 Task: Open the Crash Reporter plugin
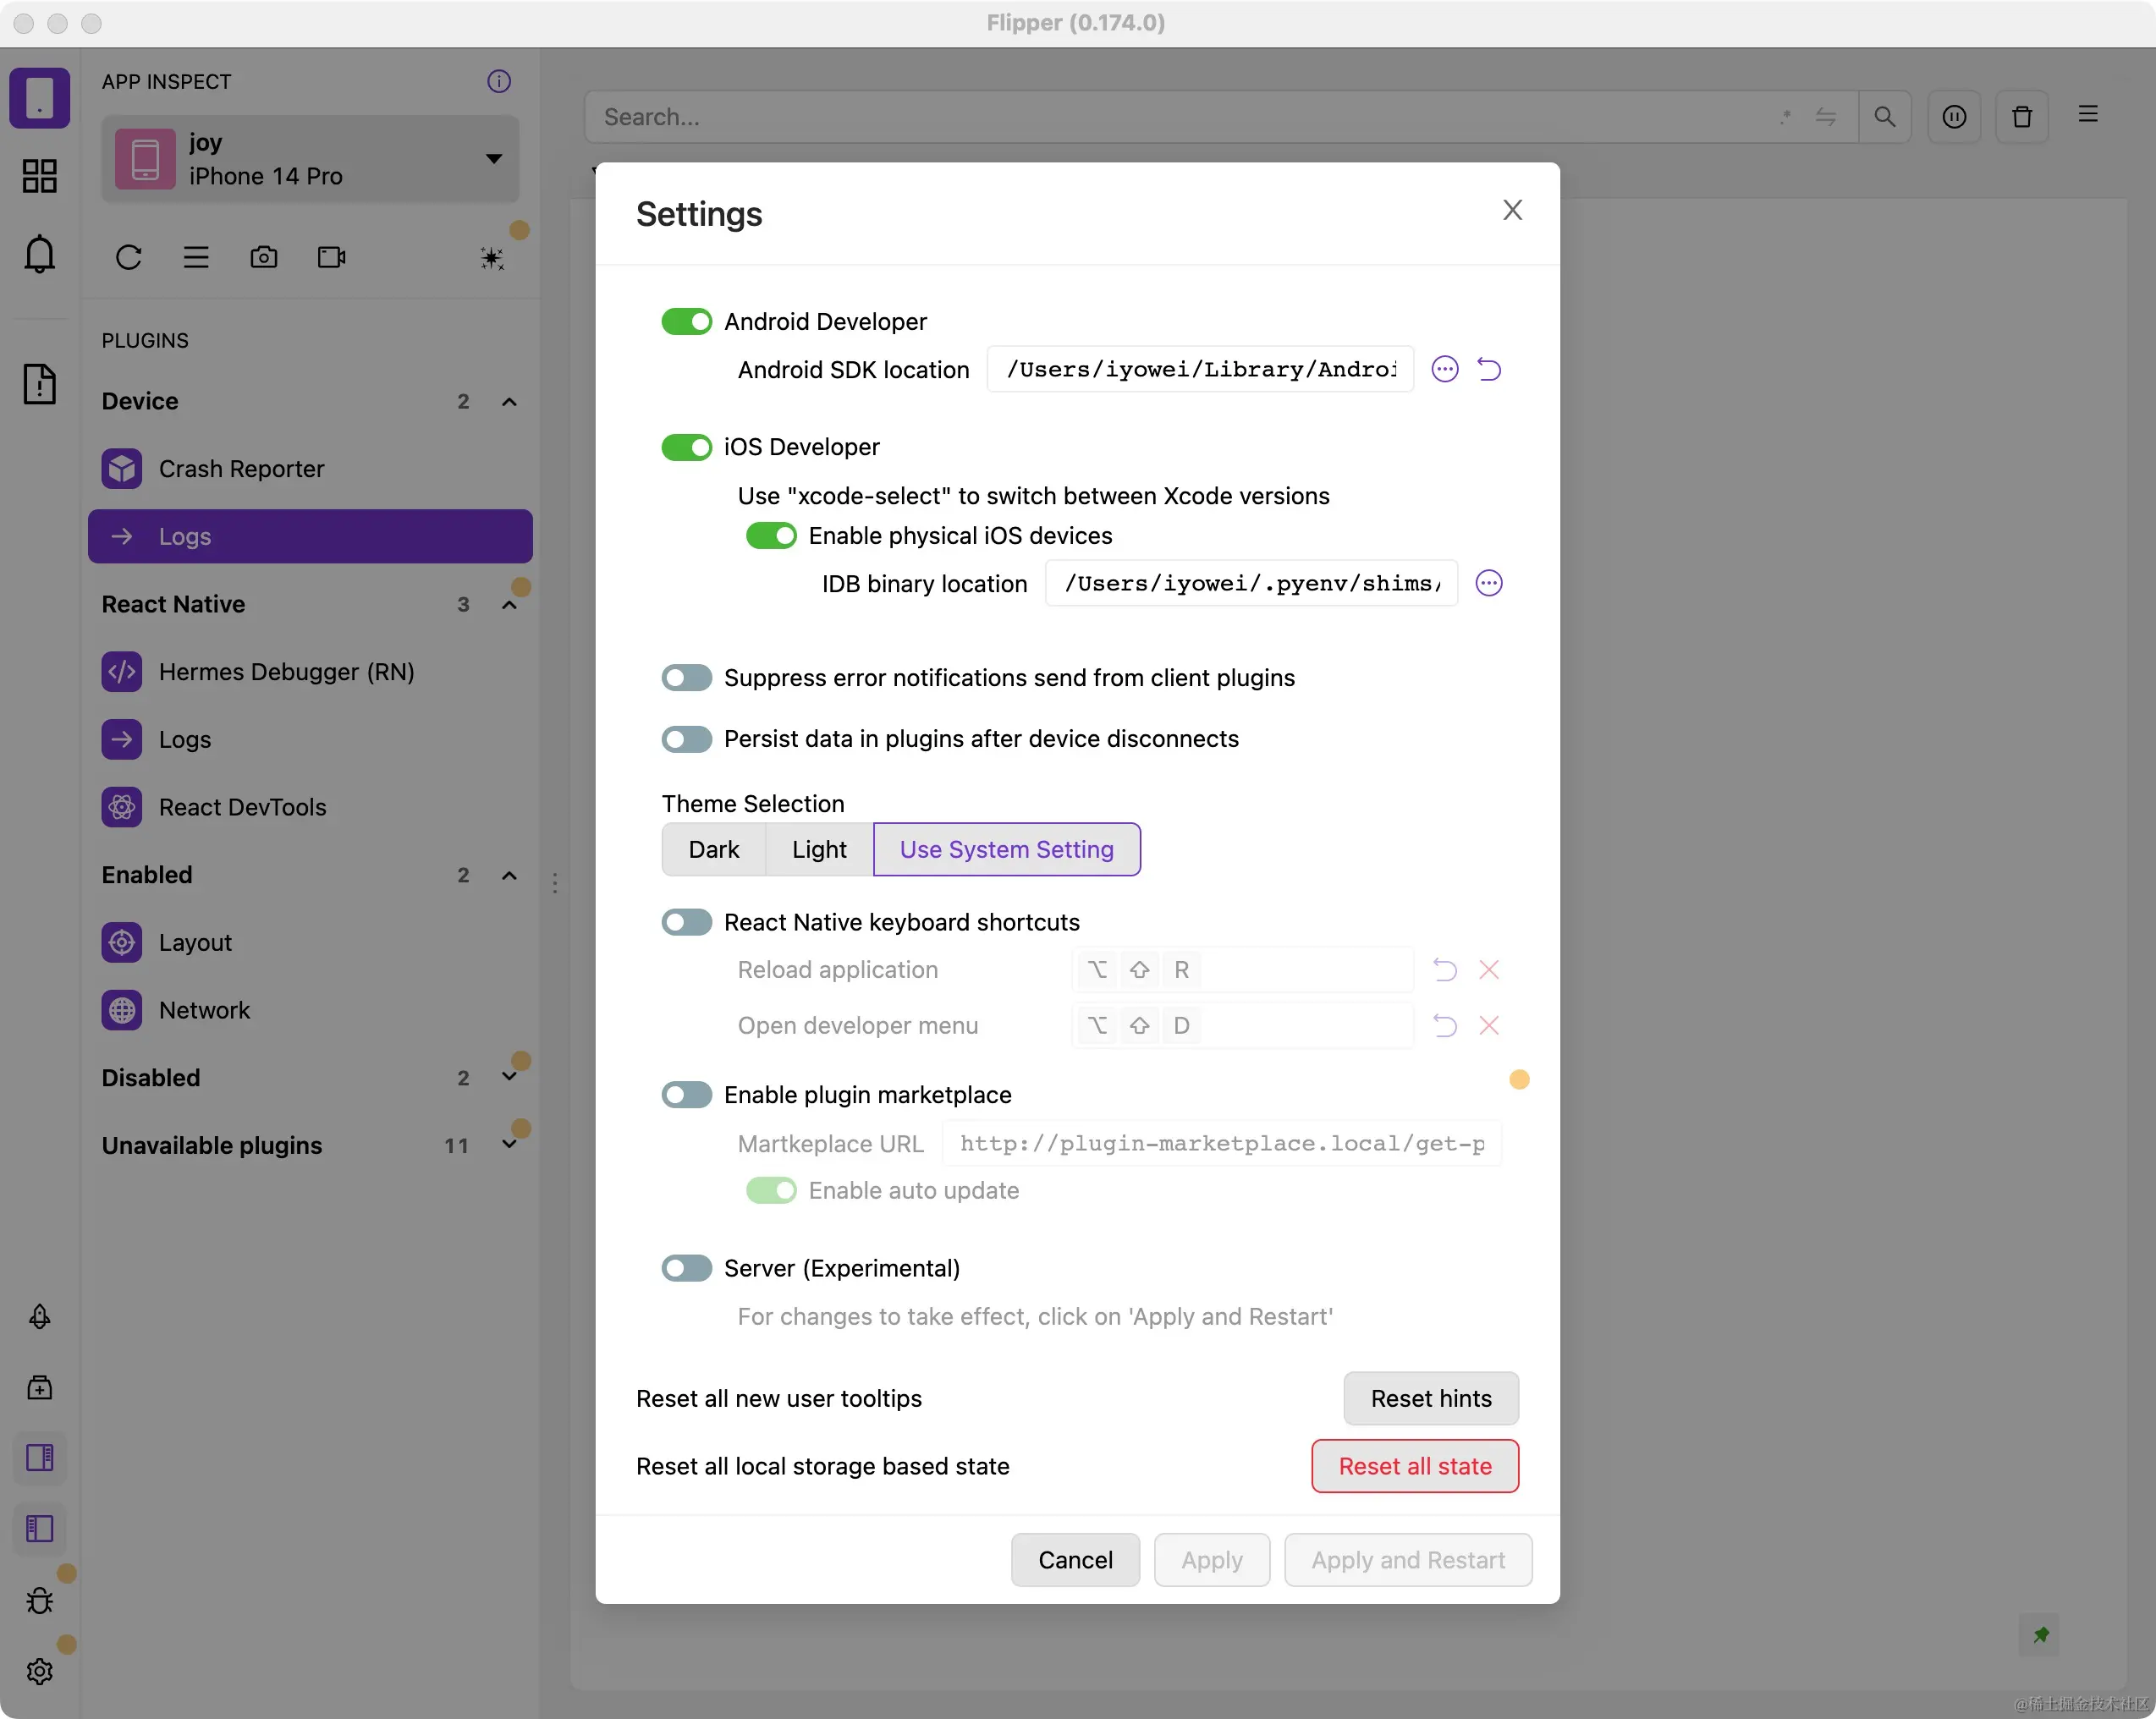(310, 469)
